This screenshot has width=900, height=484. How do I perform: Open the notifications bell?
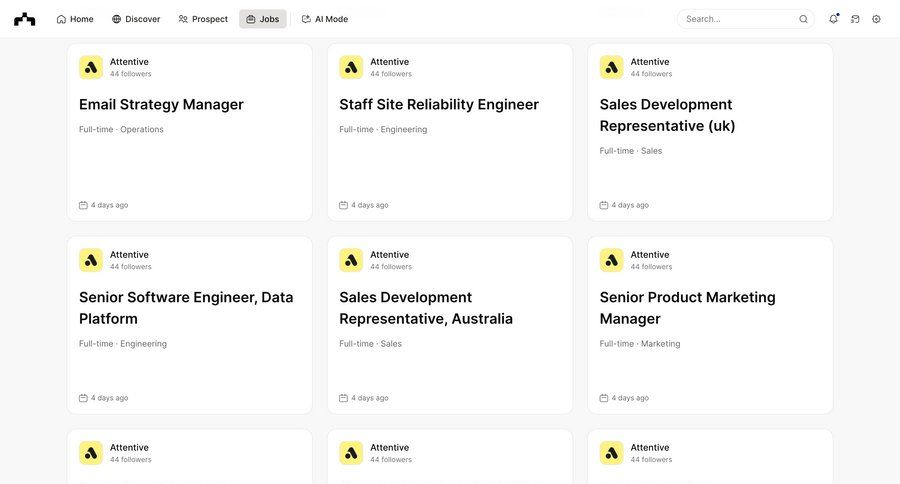[x=833, y=19]
